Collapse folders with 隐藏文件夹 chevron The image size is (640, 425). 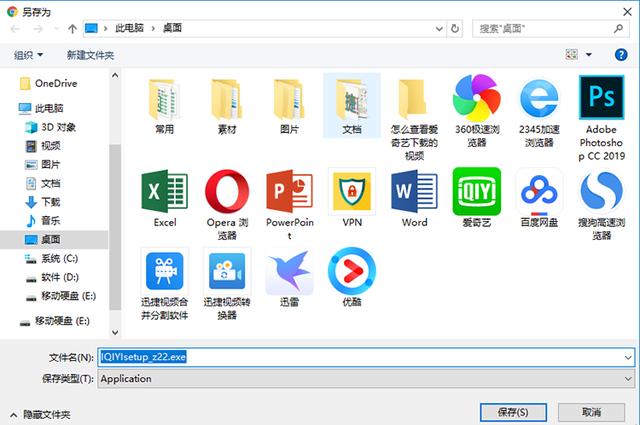pyautogui.click(x=13, y=415)
